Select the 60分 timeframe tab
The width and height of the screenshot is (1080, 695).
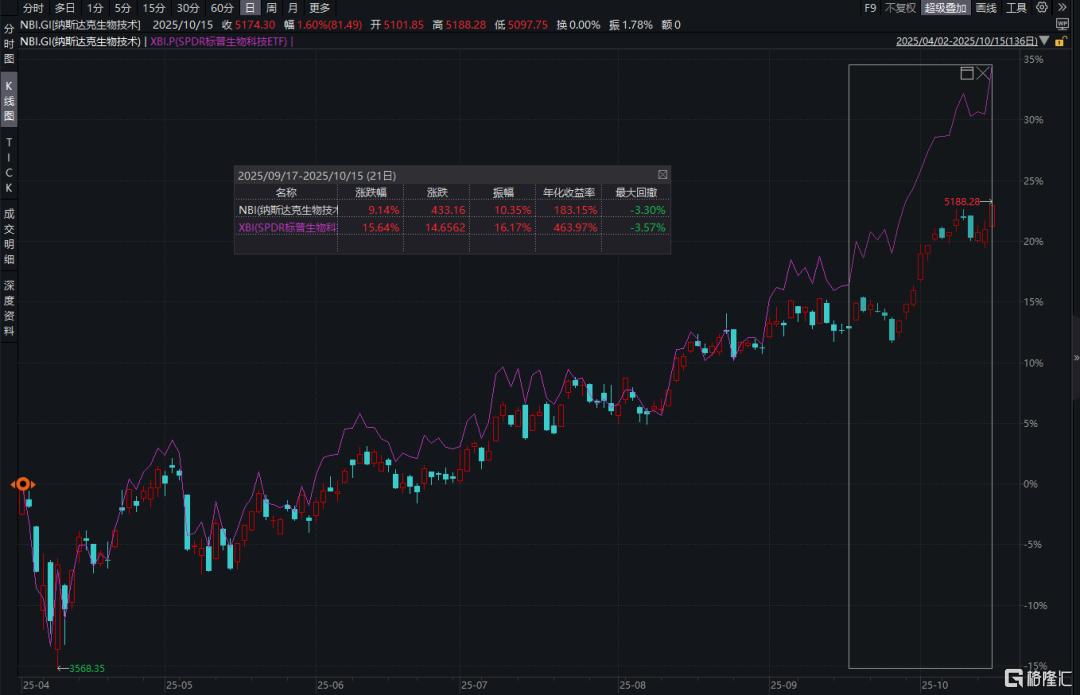pyautogui.click(x=221, y=8)
